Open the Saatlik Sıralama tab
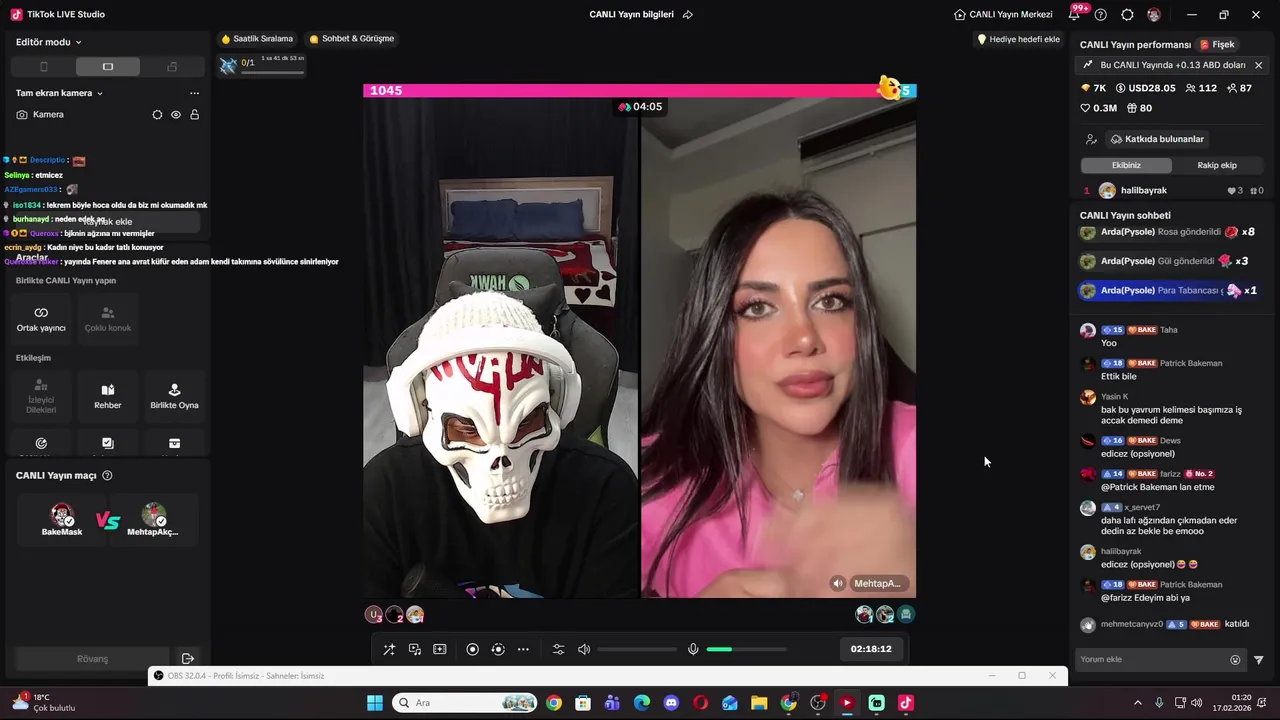 click(257, 39)
